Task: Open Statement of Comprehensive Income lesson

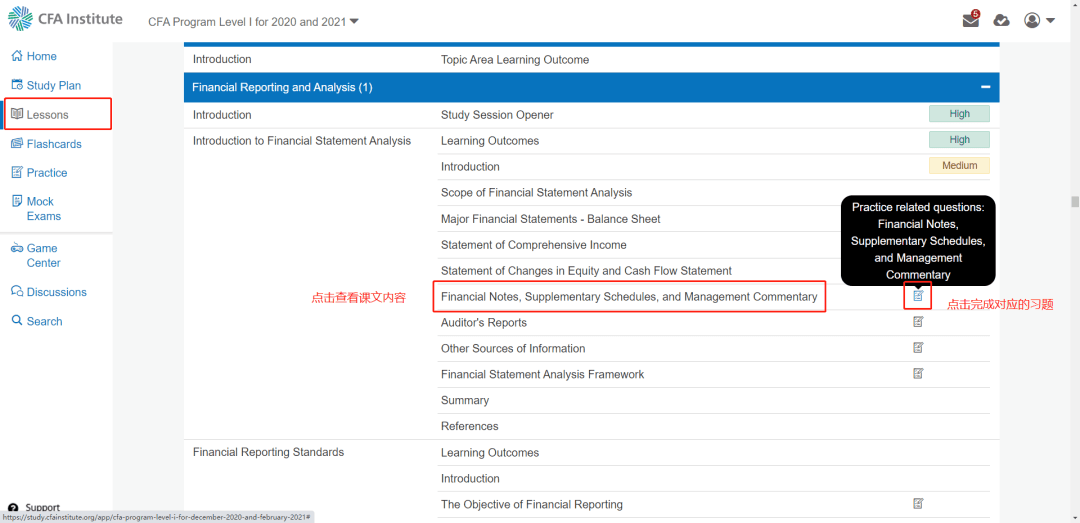Action: (x=533, y=245)
